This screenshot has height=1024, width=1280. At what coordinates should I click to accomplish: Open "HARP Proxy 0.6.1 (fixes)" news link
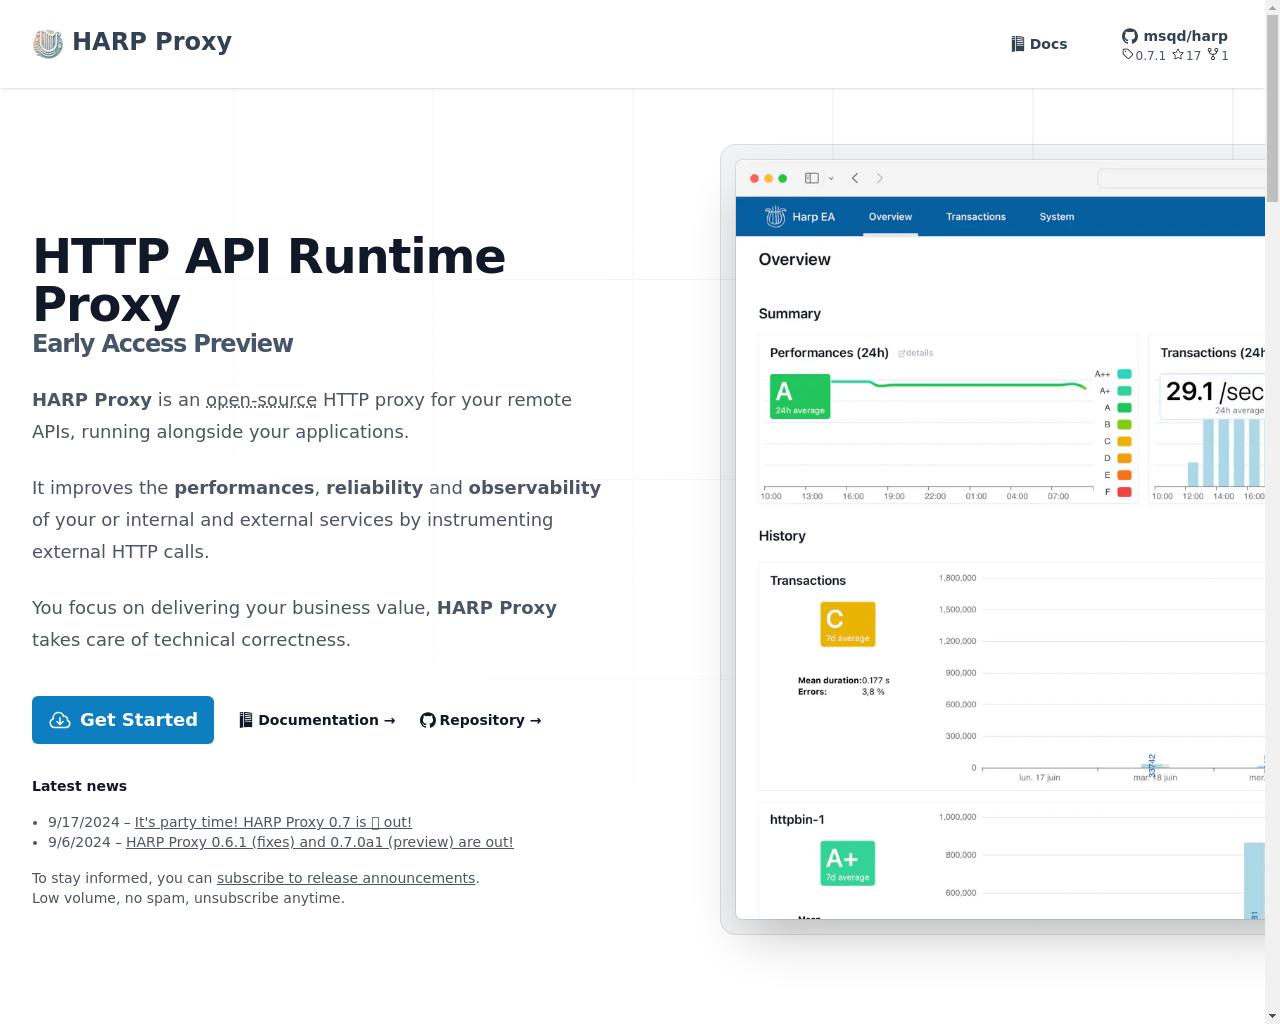[x=319, y=842]
